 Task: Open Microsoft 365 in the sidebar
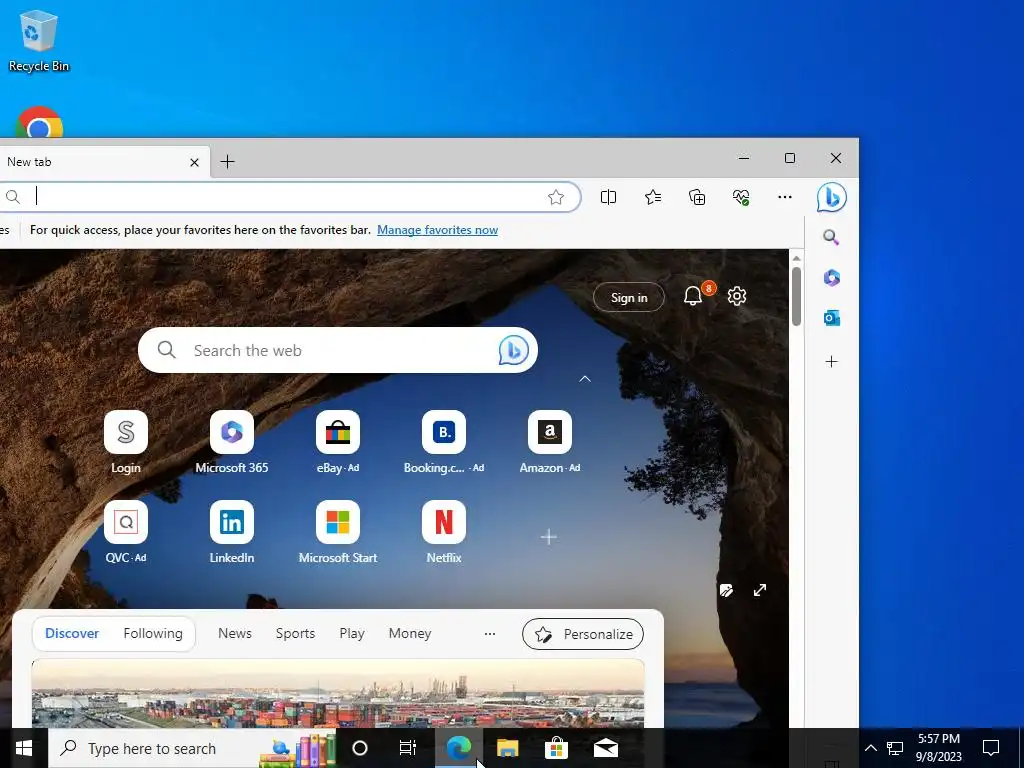831,278
